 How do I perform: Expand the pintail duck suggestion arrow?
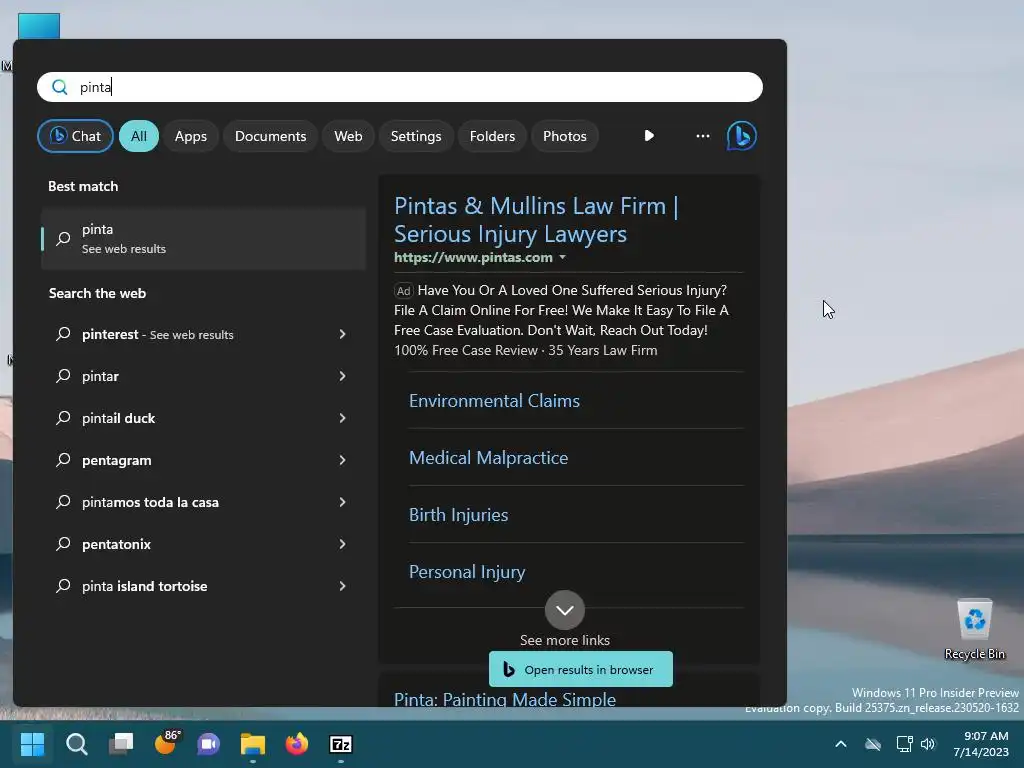[x=342, y=418]
